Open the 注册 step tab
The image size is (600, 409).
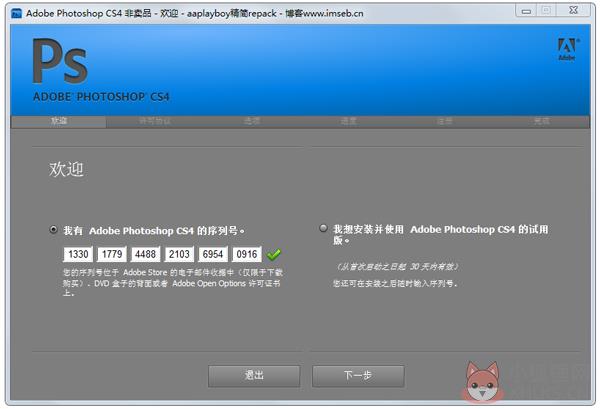point(445,121)
